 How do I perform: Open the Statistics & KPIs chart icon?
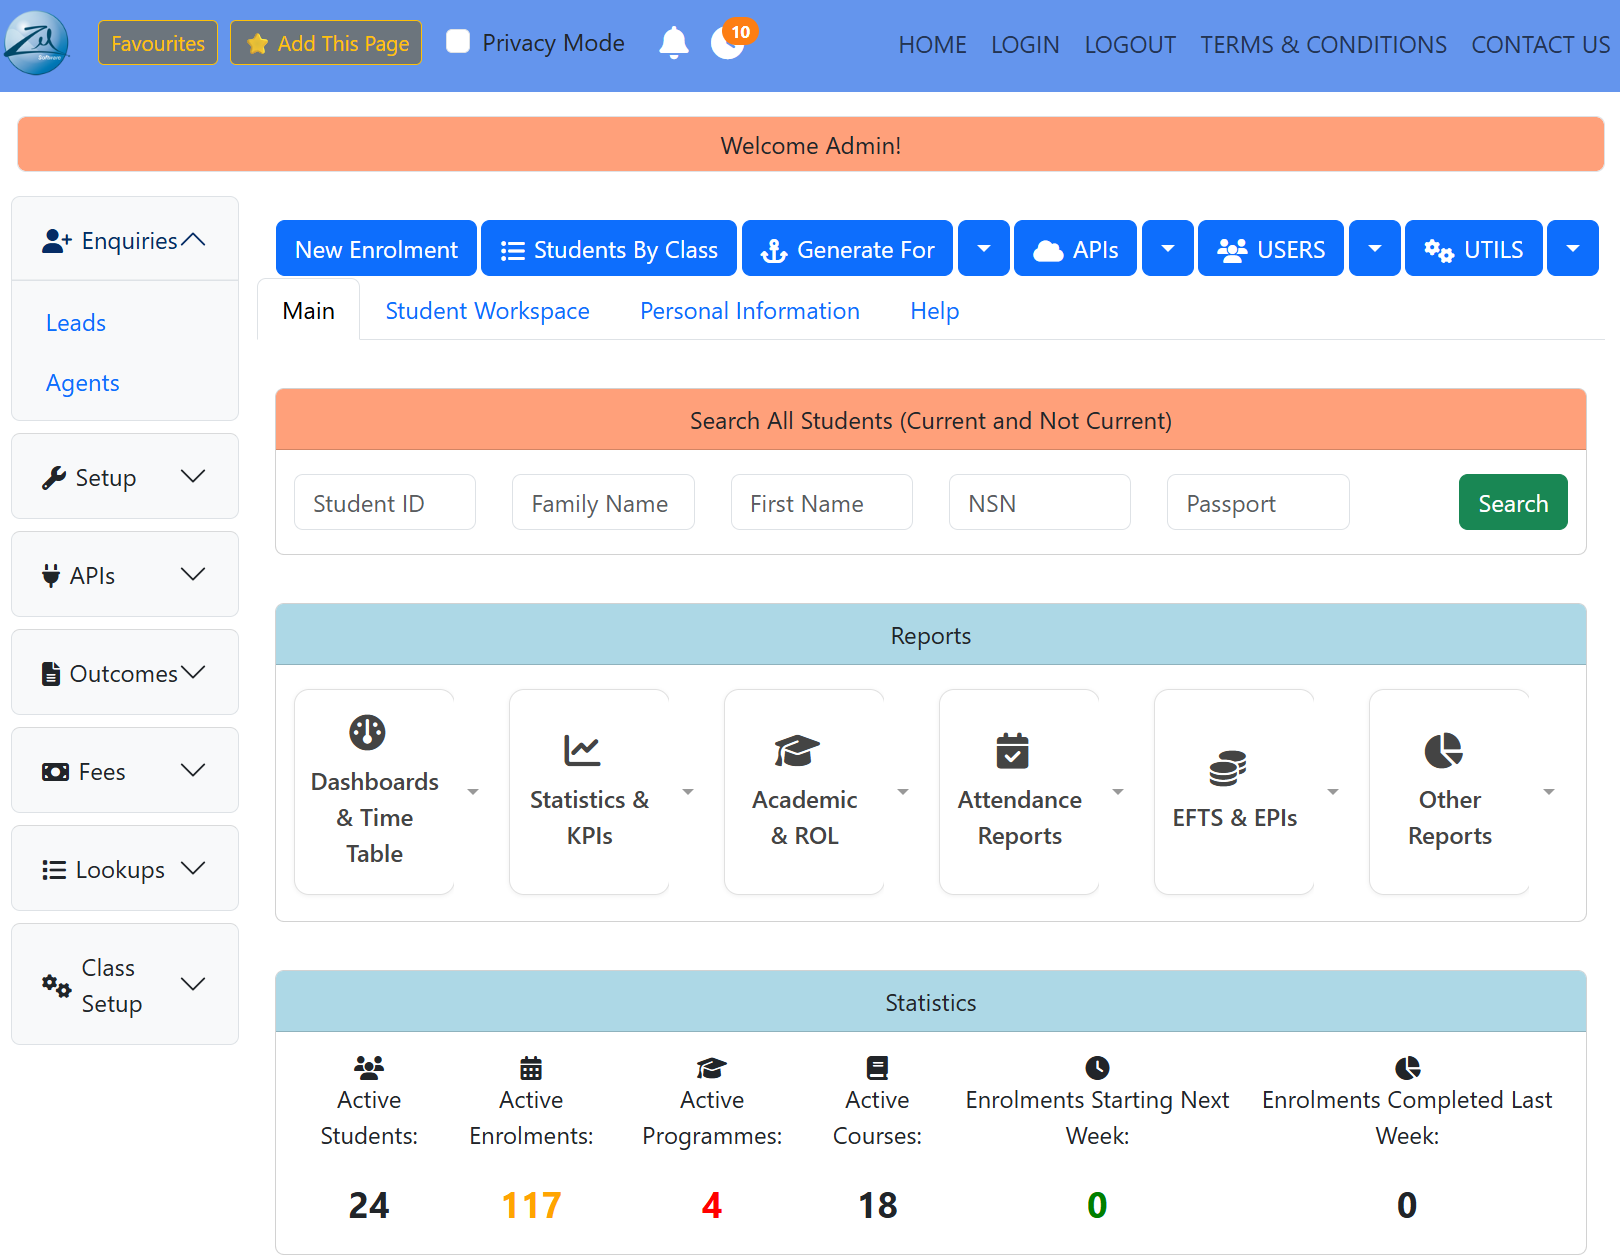pyautogui.click(x=582, y=750)
